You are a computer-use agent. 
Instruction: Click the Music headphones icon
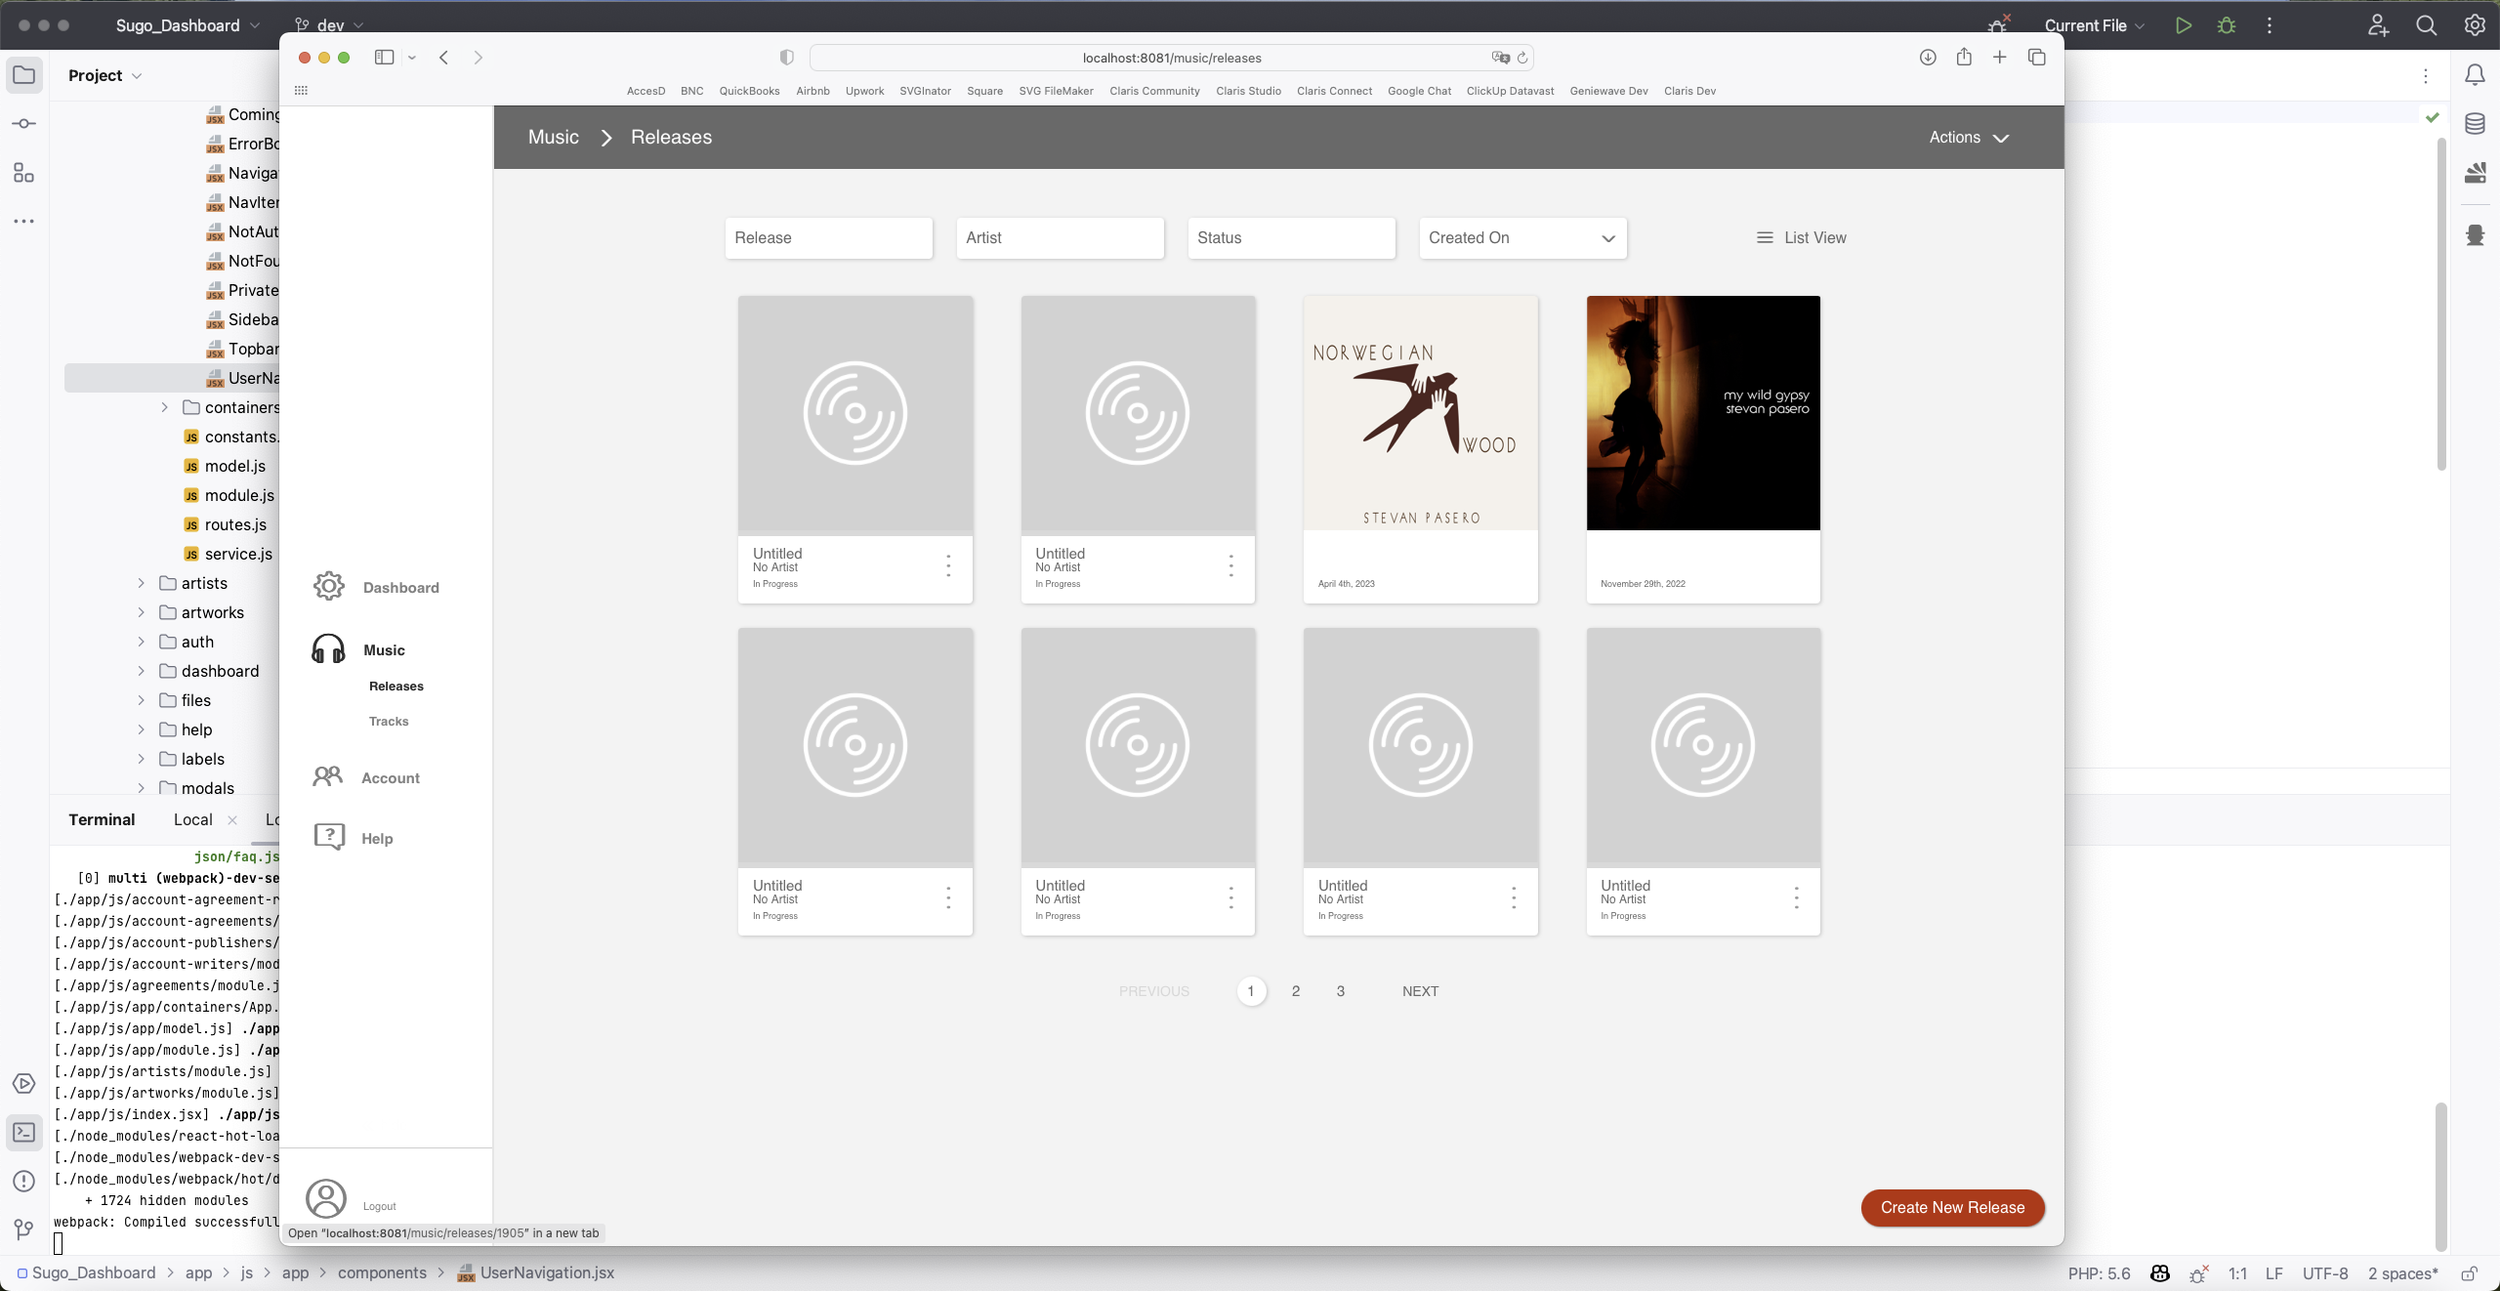point(328,649)
